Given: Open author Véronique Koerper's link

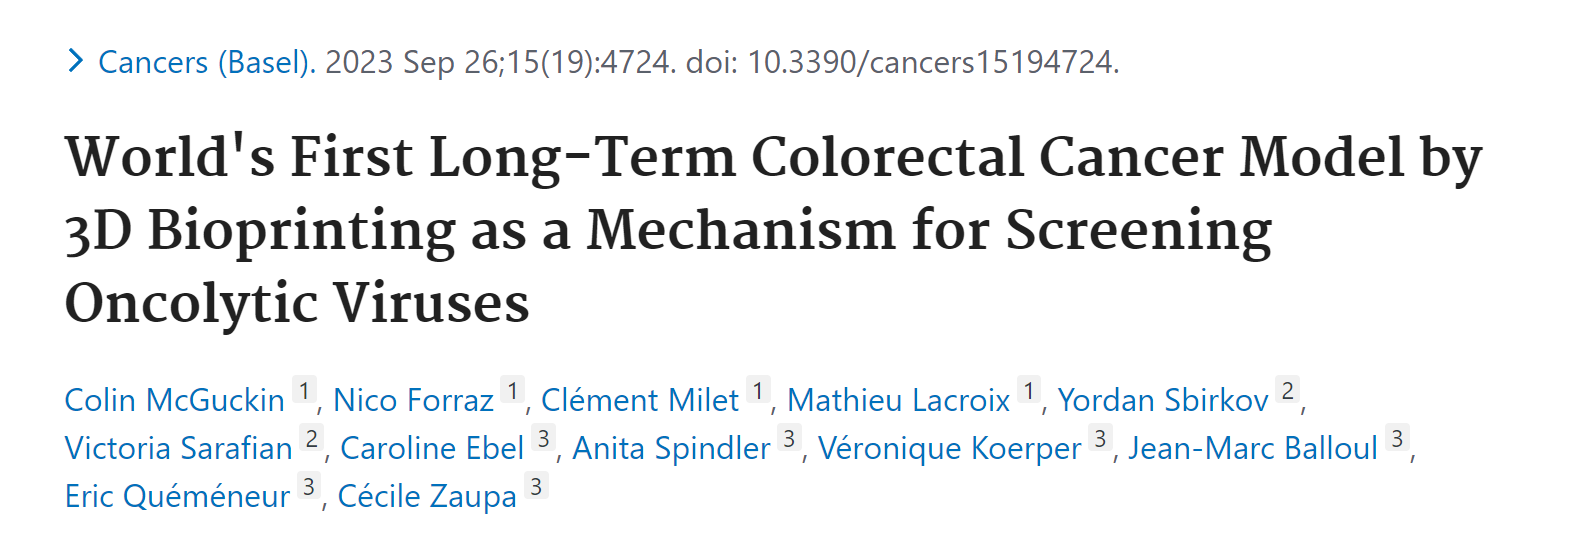Looking at the screenshot, I should click(949, 448).
